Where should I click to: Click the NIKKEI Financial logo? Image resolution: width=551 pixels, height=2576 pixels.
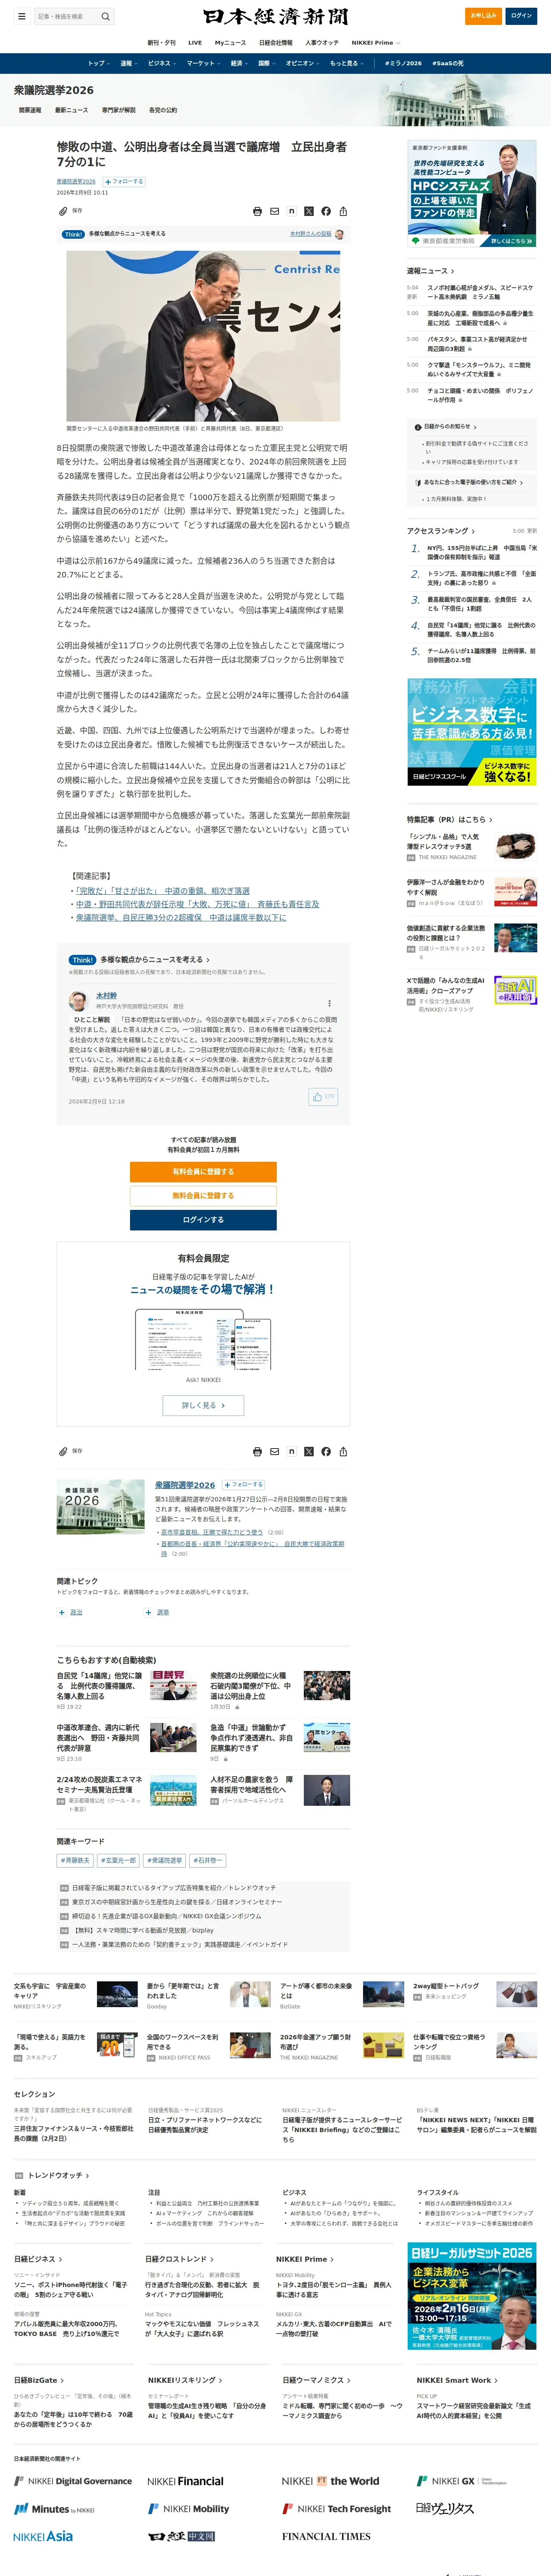(x=185, y=2481)
